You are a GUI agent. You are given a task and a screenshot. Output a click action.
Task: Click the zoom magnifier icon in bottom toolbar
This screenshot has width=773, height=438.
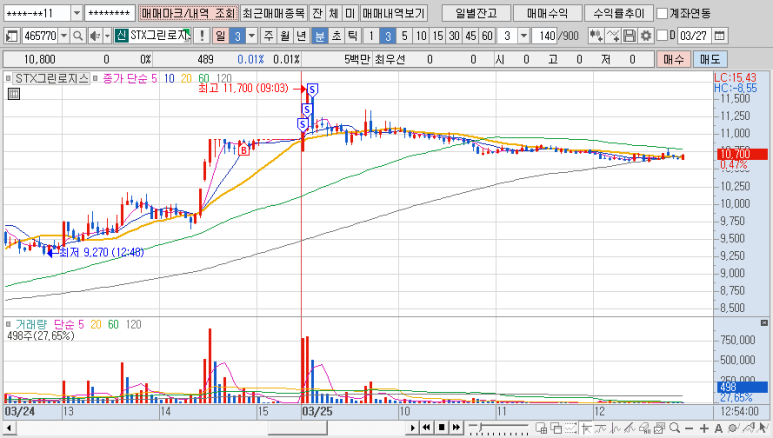pyautogui.click(x=674, y=428)
